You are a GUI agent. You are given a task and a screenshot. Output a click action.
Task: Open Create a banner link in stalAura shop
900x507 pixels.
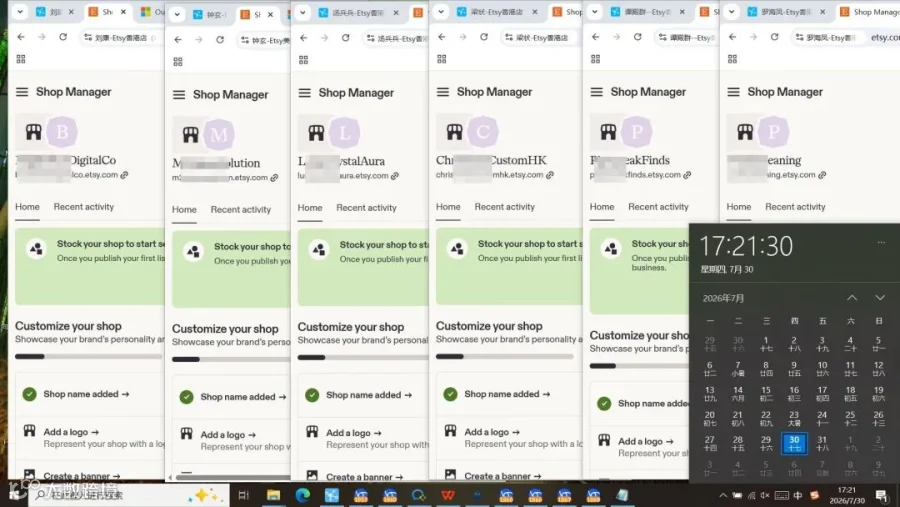click(x=364, y=477)
